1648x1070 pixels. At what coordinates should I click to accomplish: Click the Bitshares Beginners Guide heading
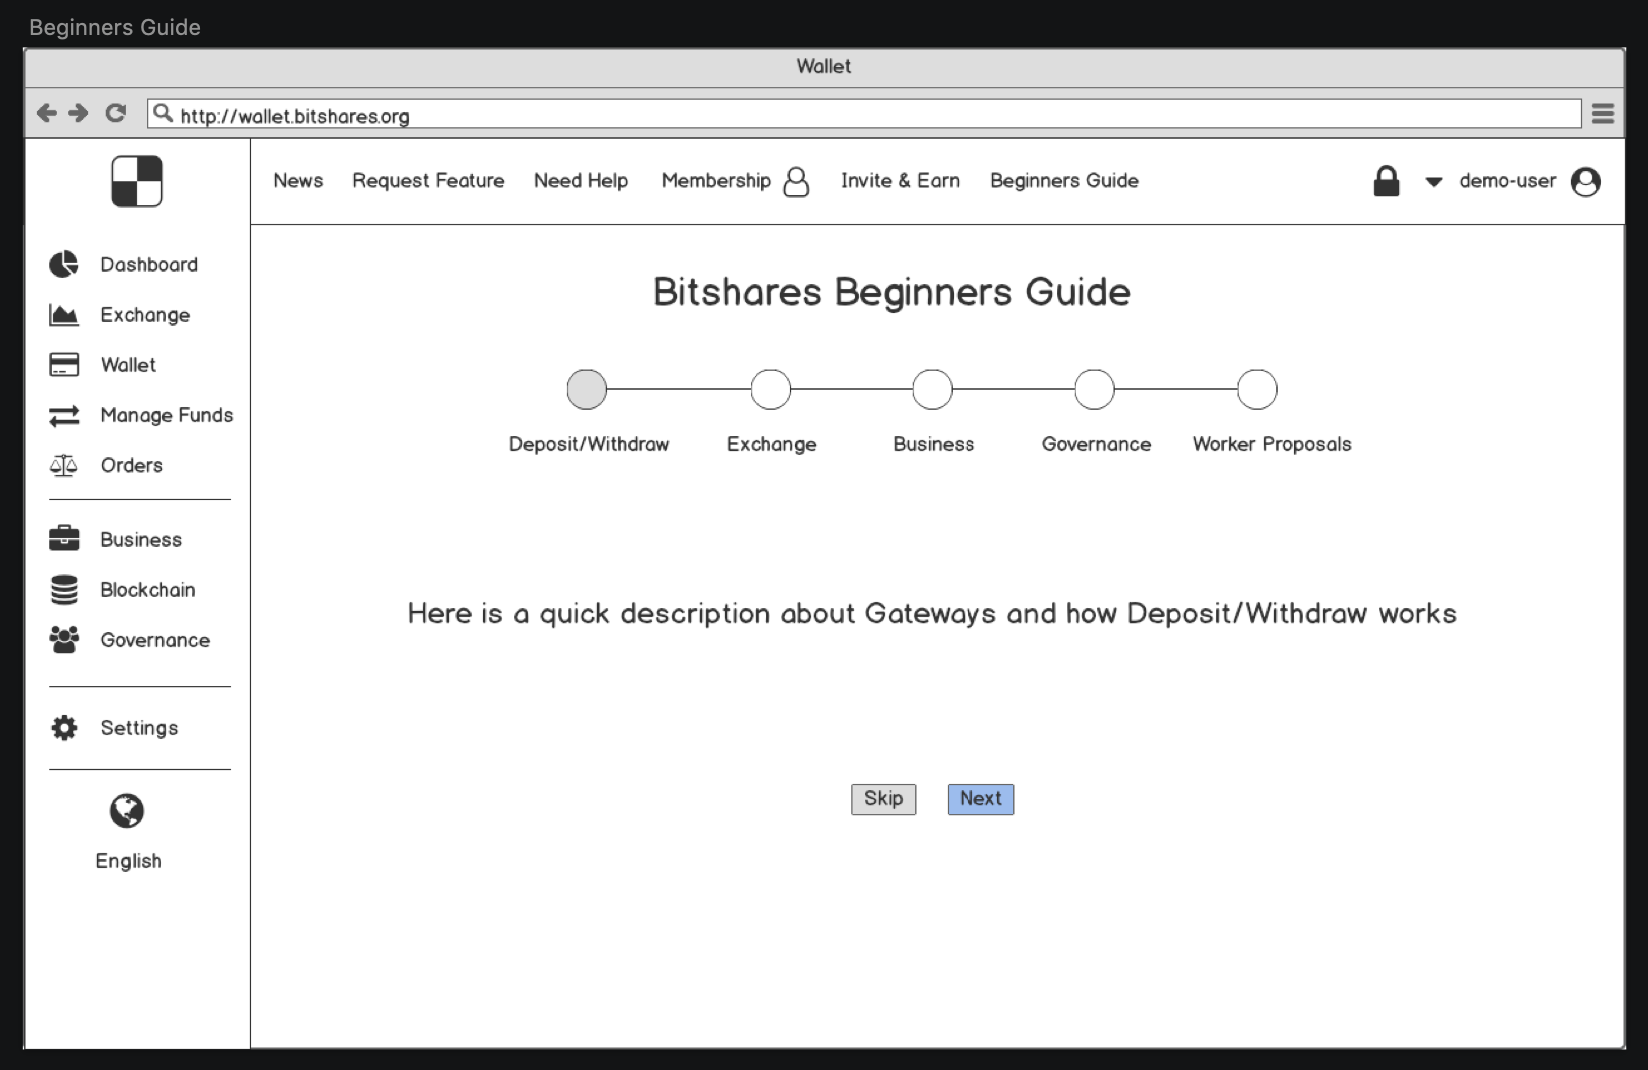point(892,292)
